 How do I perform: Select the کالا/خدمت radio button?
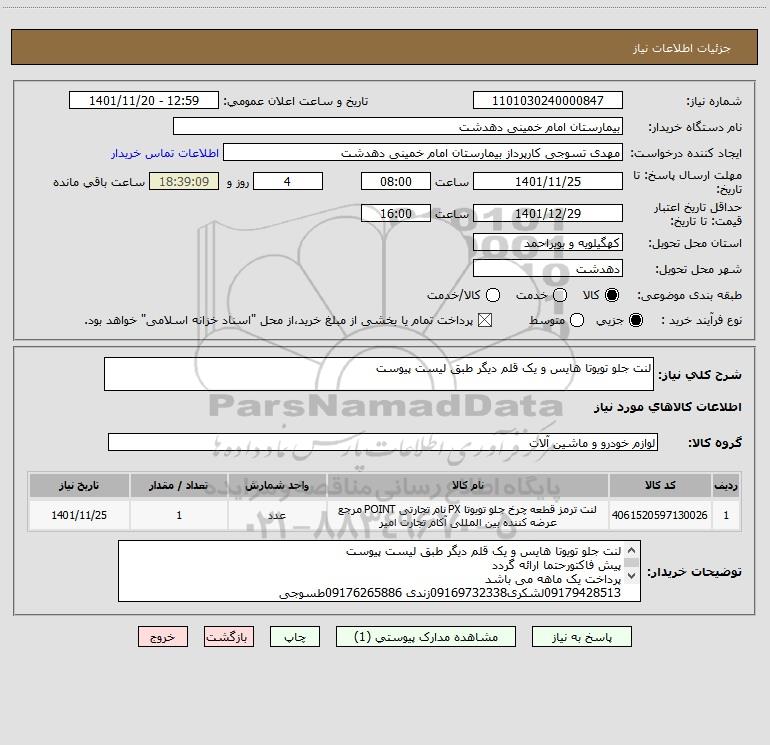click(x=493, y=295)
